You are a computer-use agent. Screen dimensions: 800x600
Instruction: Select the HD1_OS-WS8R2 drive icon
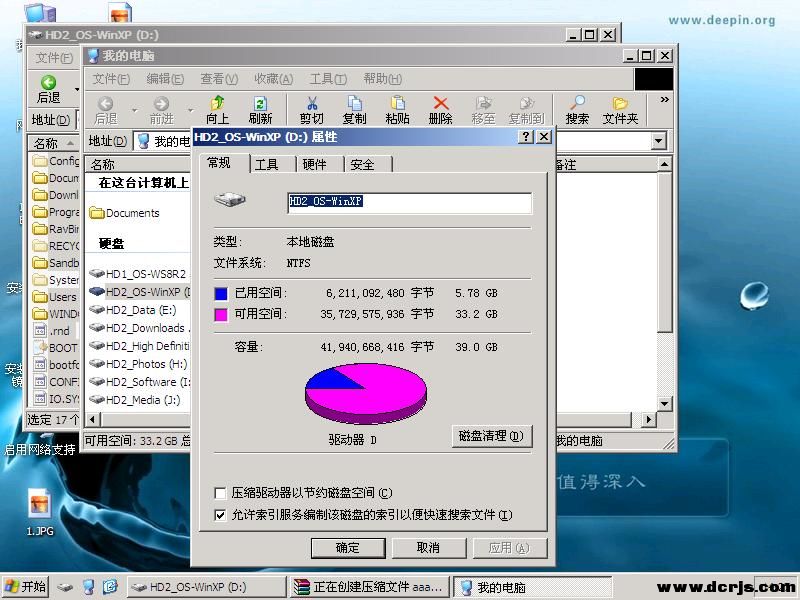[97, 274]
